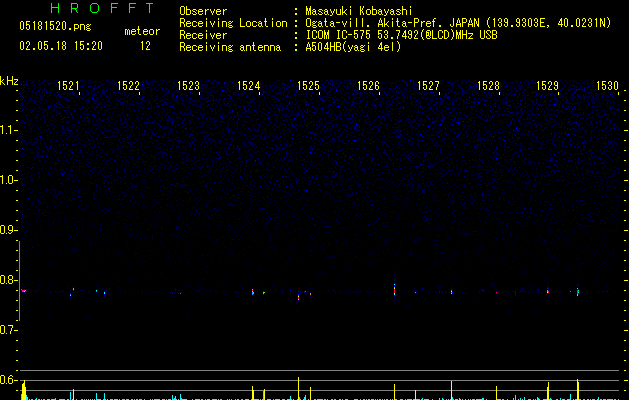Click the 1526 time marker
629x400 pixels.
pyautogui.click(x=368, y=86)
